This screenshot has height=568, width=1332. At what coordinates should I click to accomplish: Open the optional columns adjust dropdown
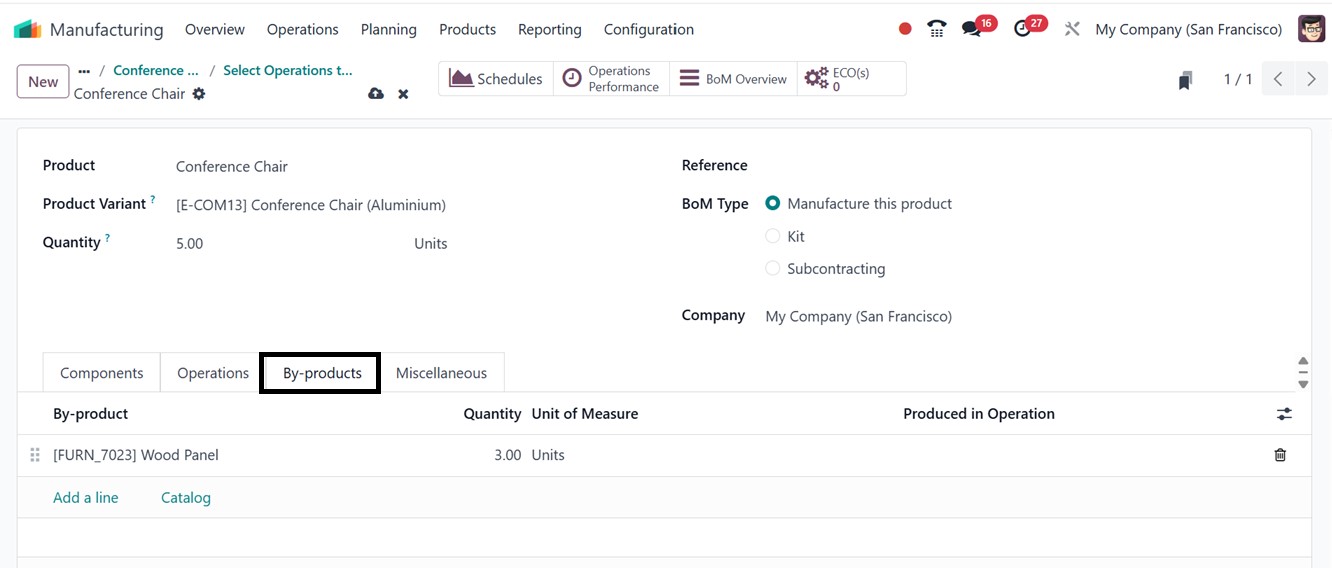(x=1284, y=414)
